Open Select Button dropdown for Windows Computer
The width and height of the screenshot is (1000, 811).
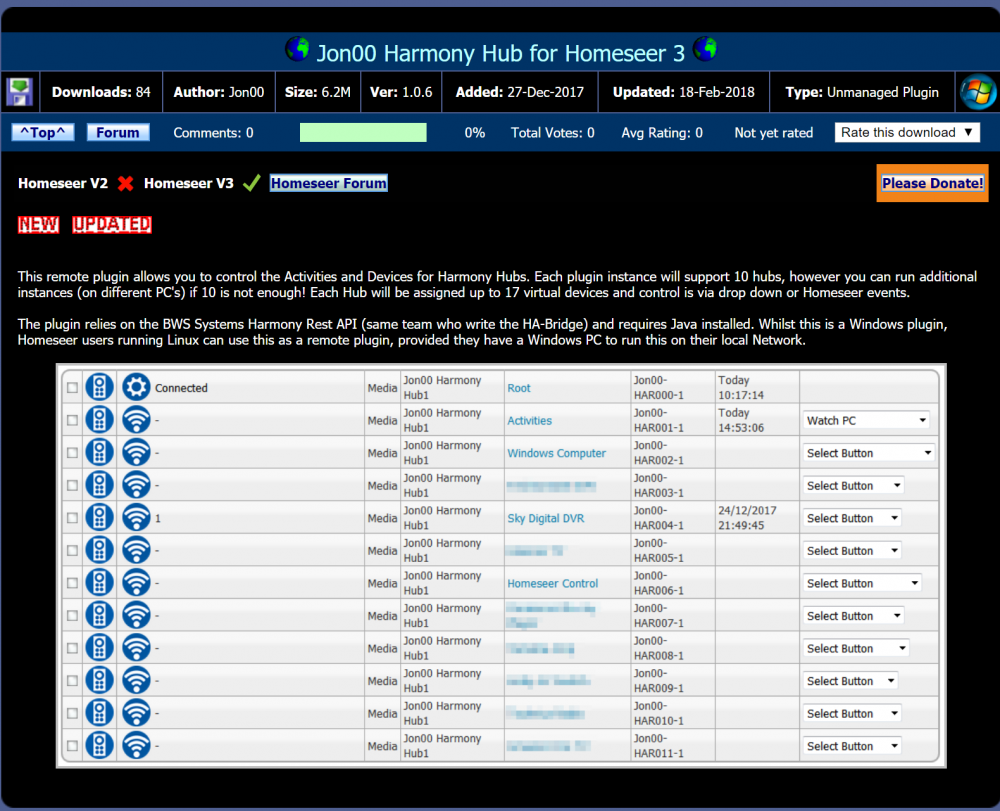click(868, 453)
